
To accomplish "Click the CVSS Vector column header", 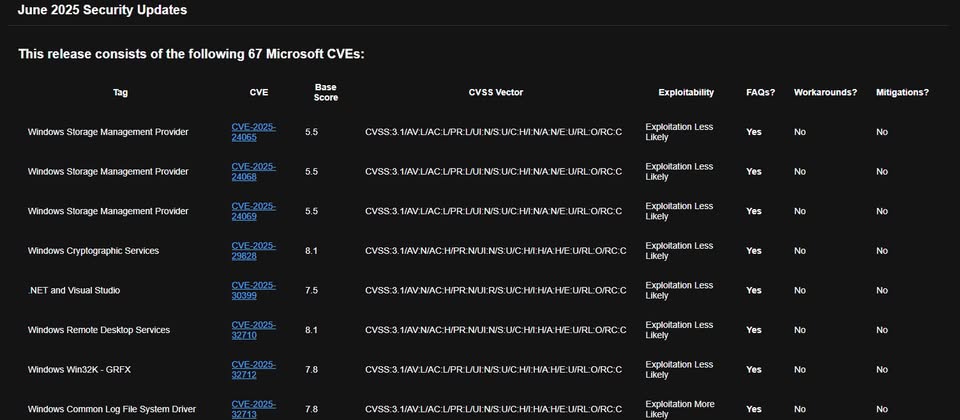I will 496,92.
